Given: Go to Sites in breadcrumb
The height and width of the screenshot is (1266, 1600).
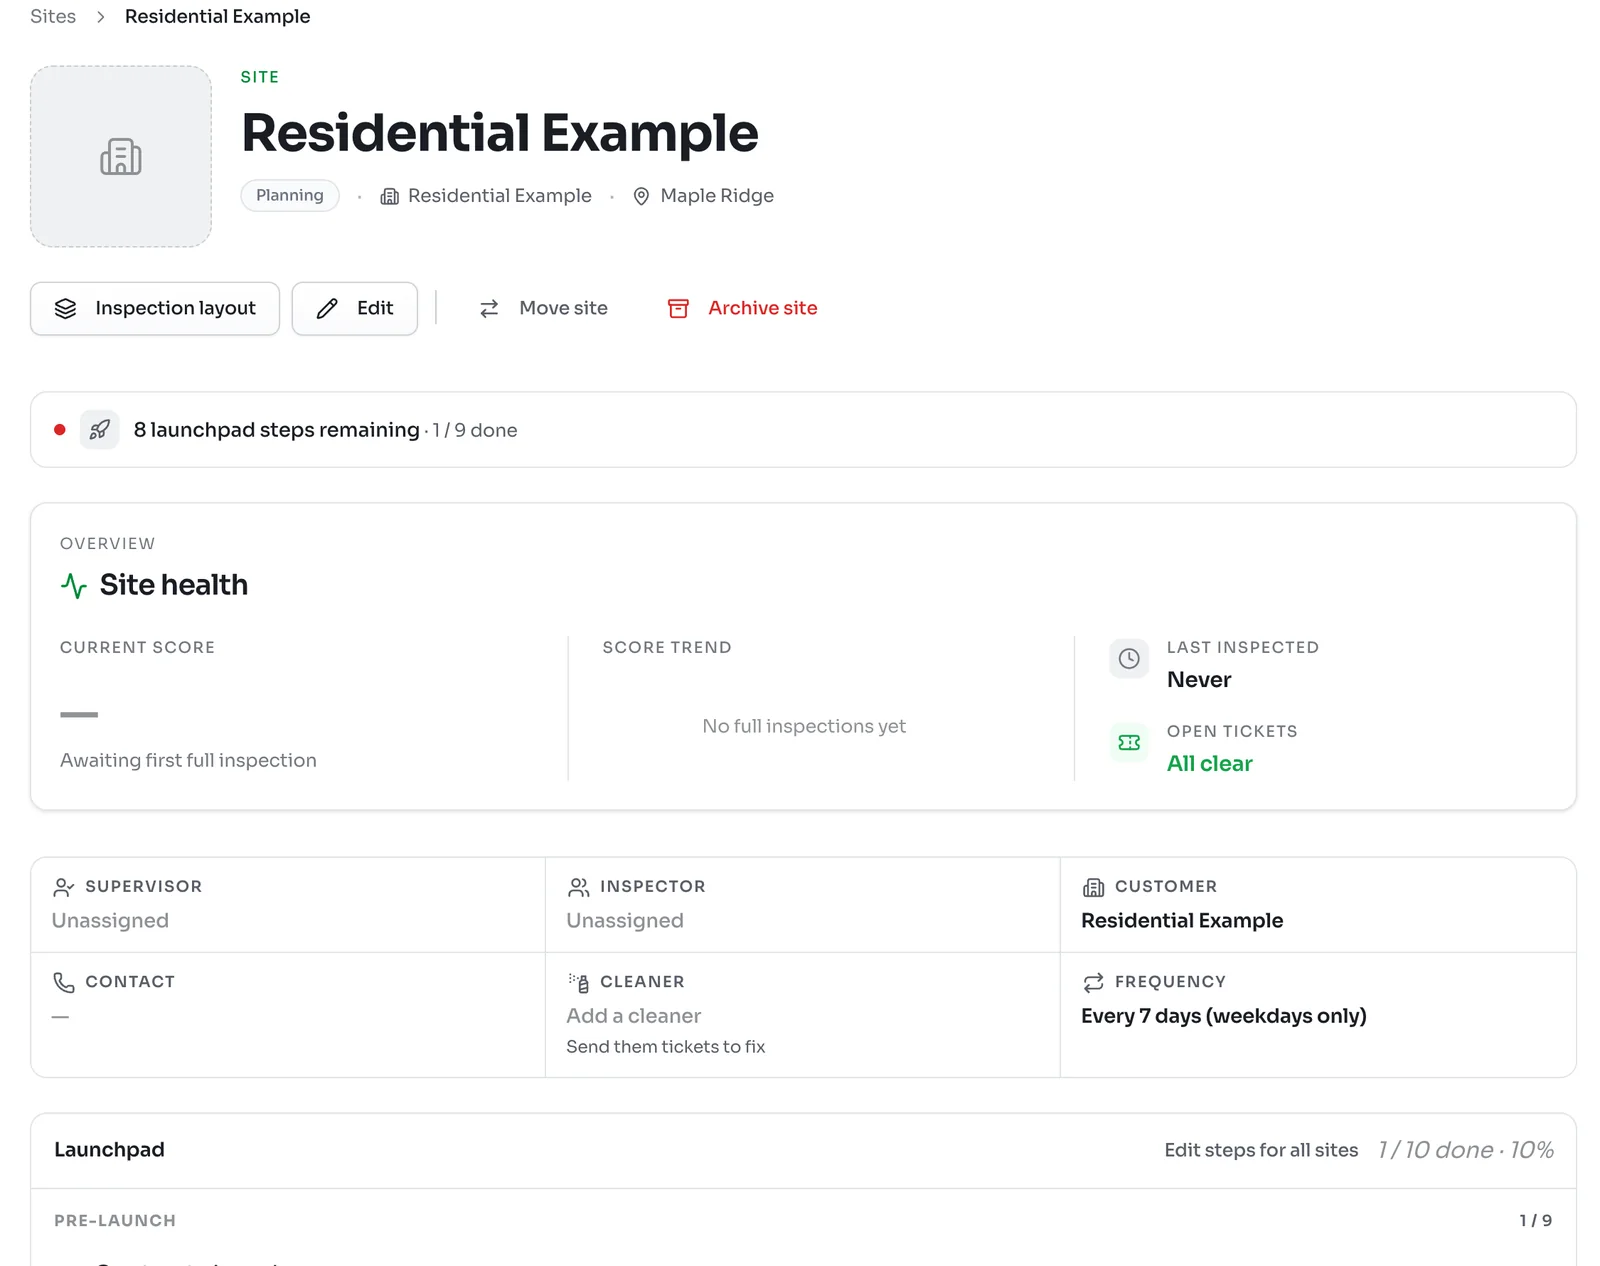Looking at the screenshot, I should pos(53,16).
